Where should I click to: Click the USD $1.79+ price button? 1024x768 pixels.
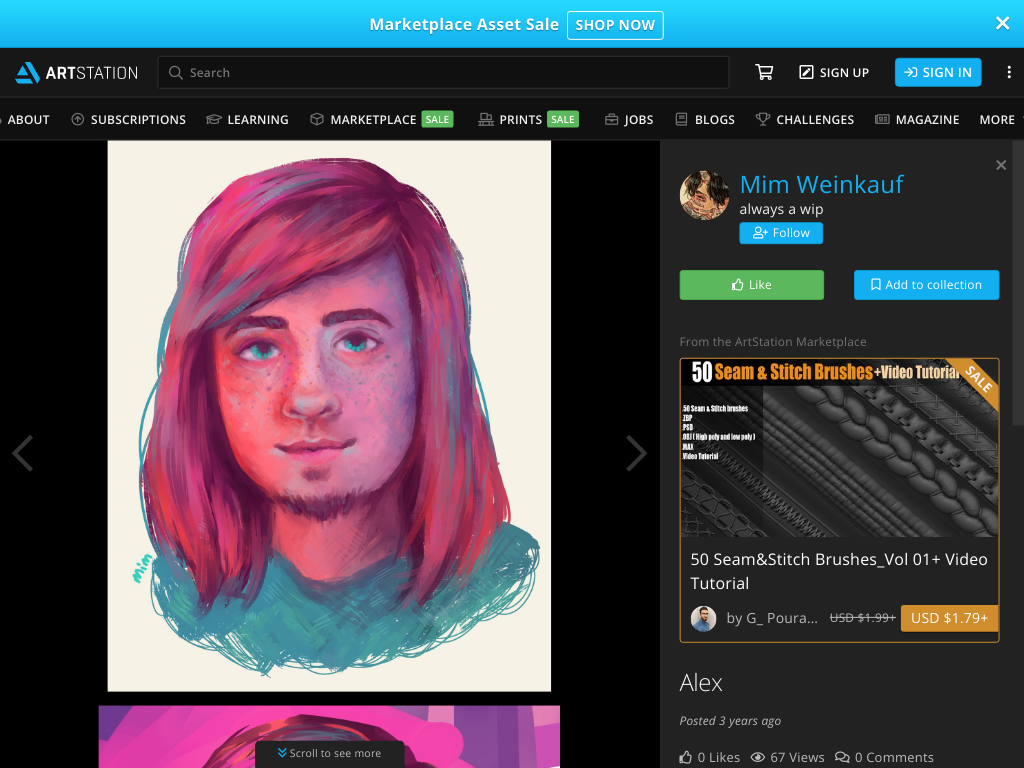pyautogui.click(x=950, y=618)
